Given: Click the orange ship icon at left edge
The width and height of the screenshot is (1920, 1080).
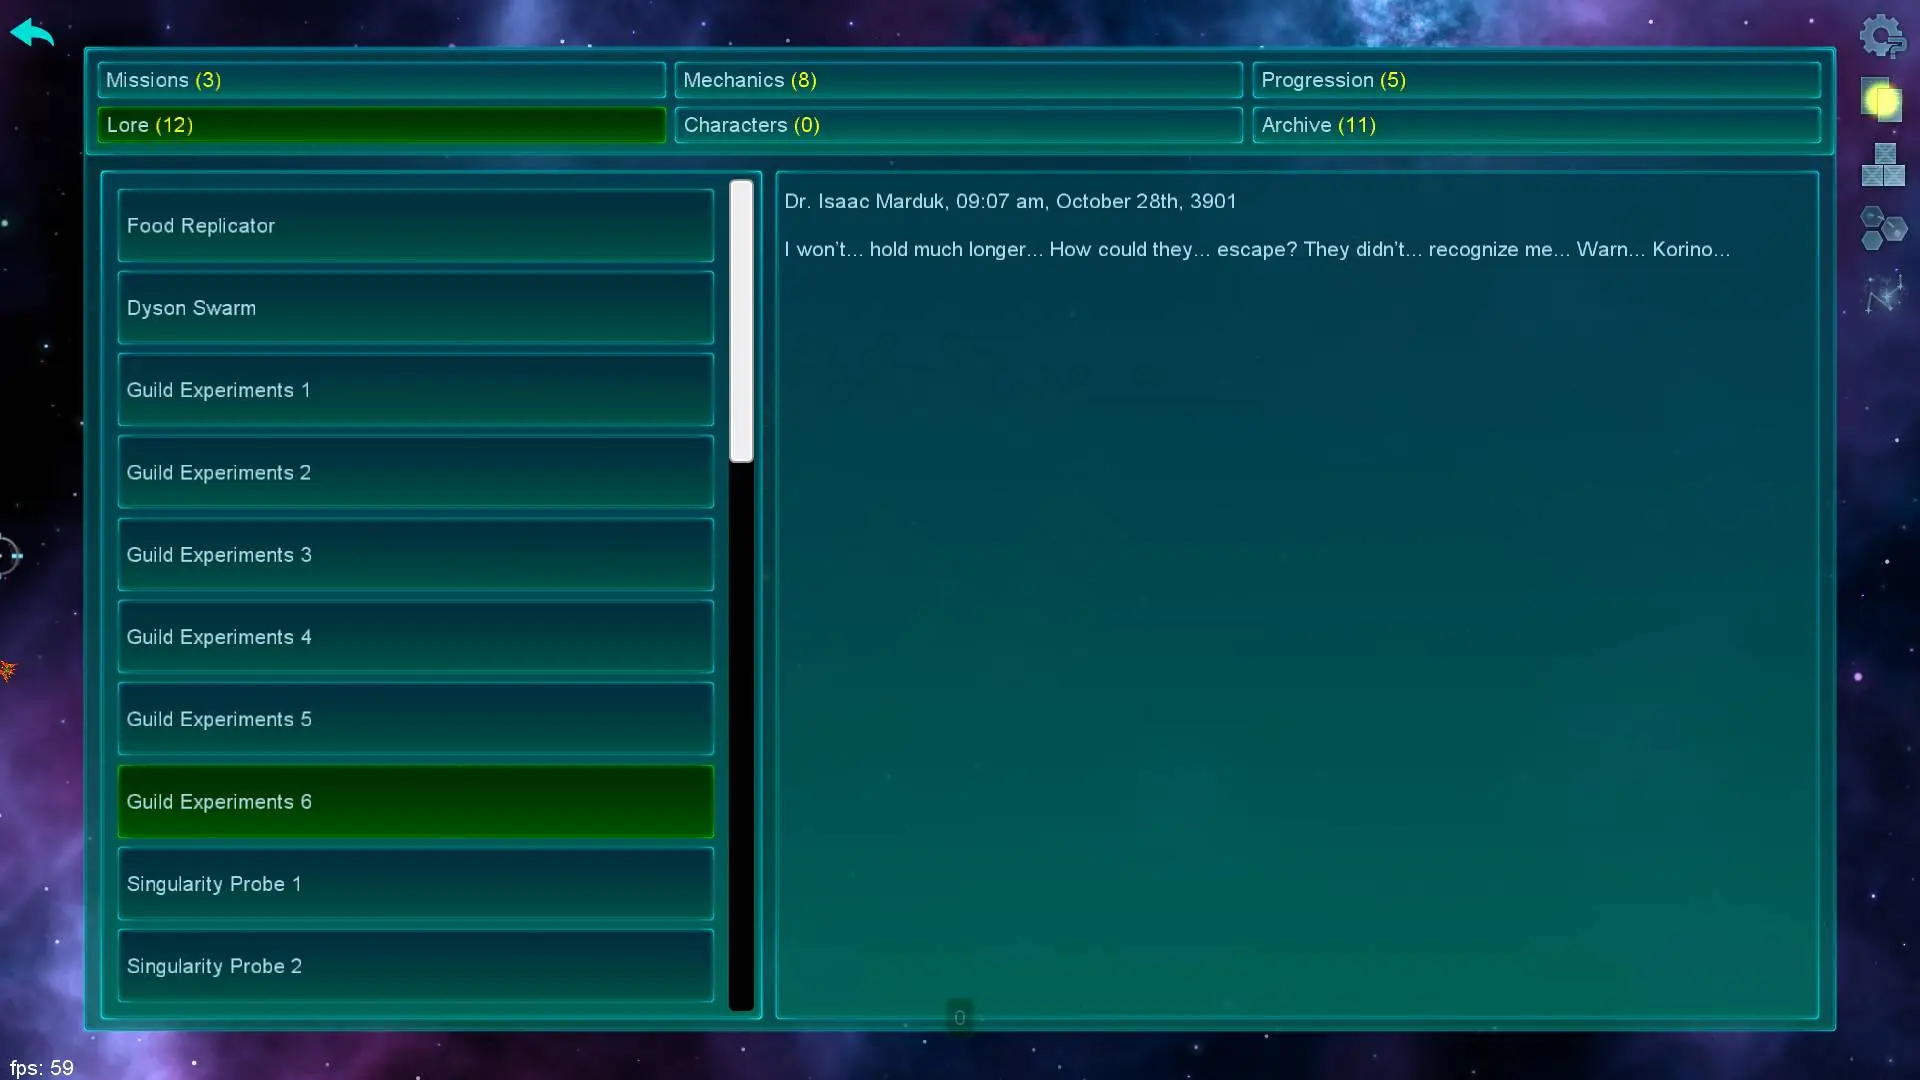Looking at the screenshot, I should coord(8,670).
